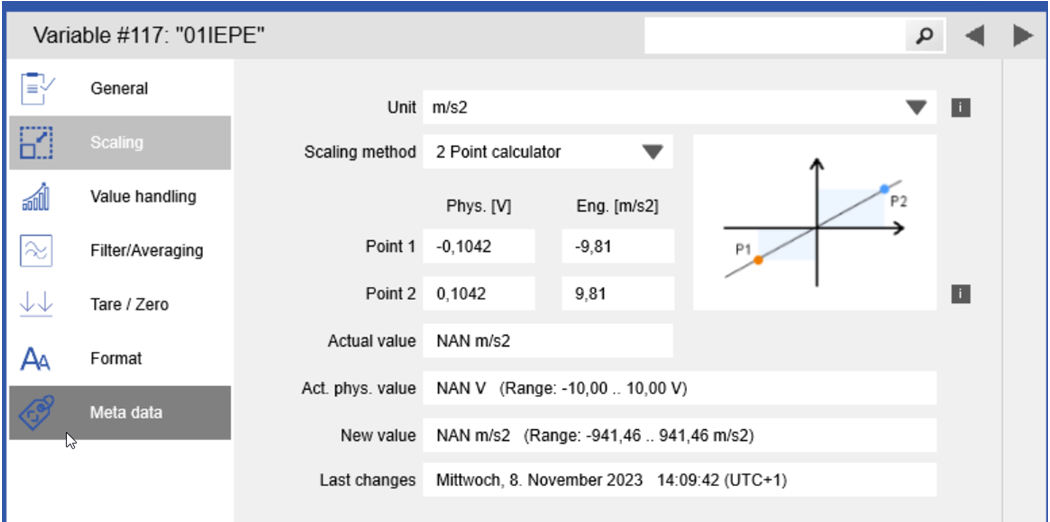Click the P2 blue point on graph
This screenshot has width=1050, height=522.
point(884,189)
